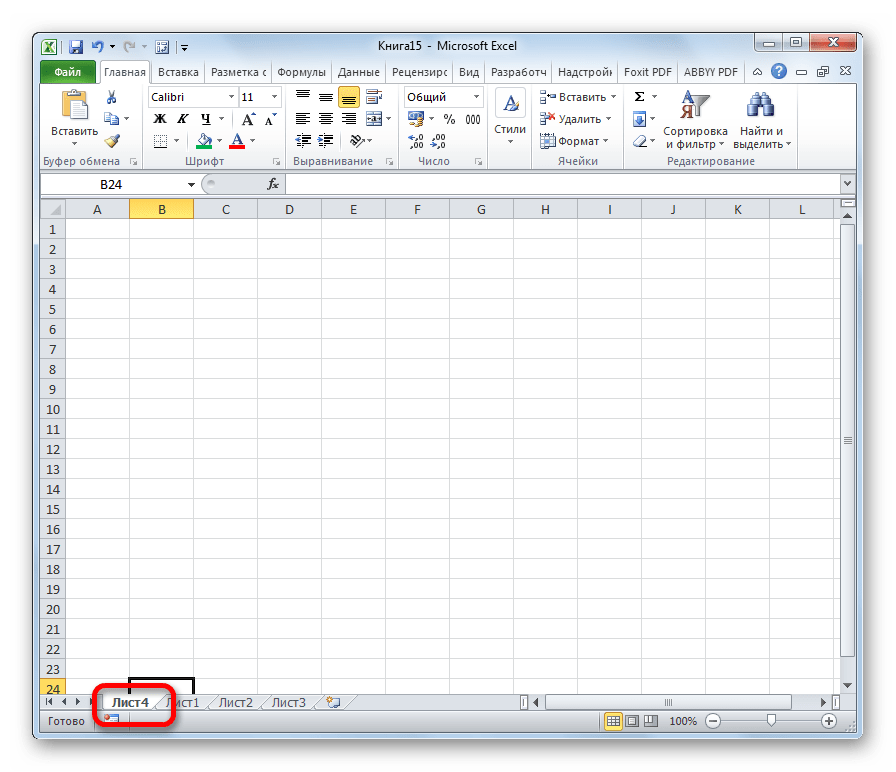The width and height of the screenshot is (896, 772).
Task: Open Найти и выделить dropdown
Action: coord(762,120)
